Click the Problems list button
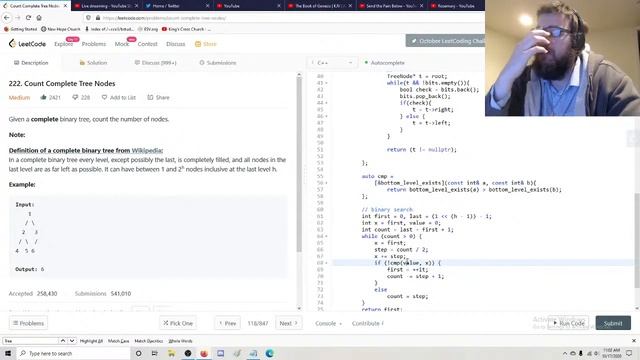This screenshot has height=360, width=640. pos(28,323)
